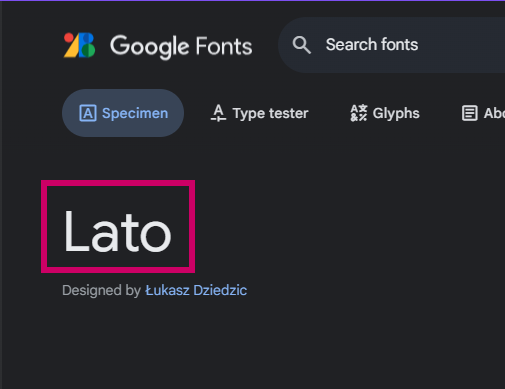505x389 pixels.
Task: Switch to the Type tester tab
Action: point(259,113)
